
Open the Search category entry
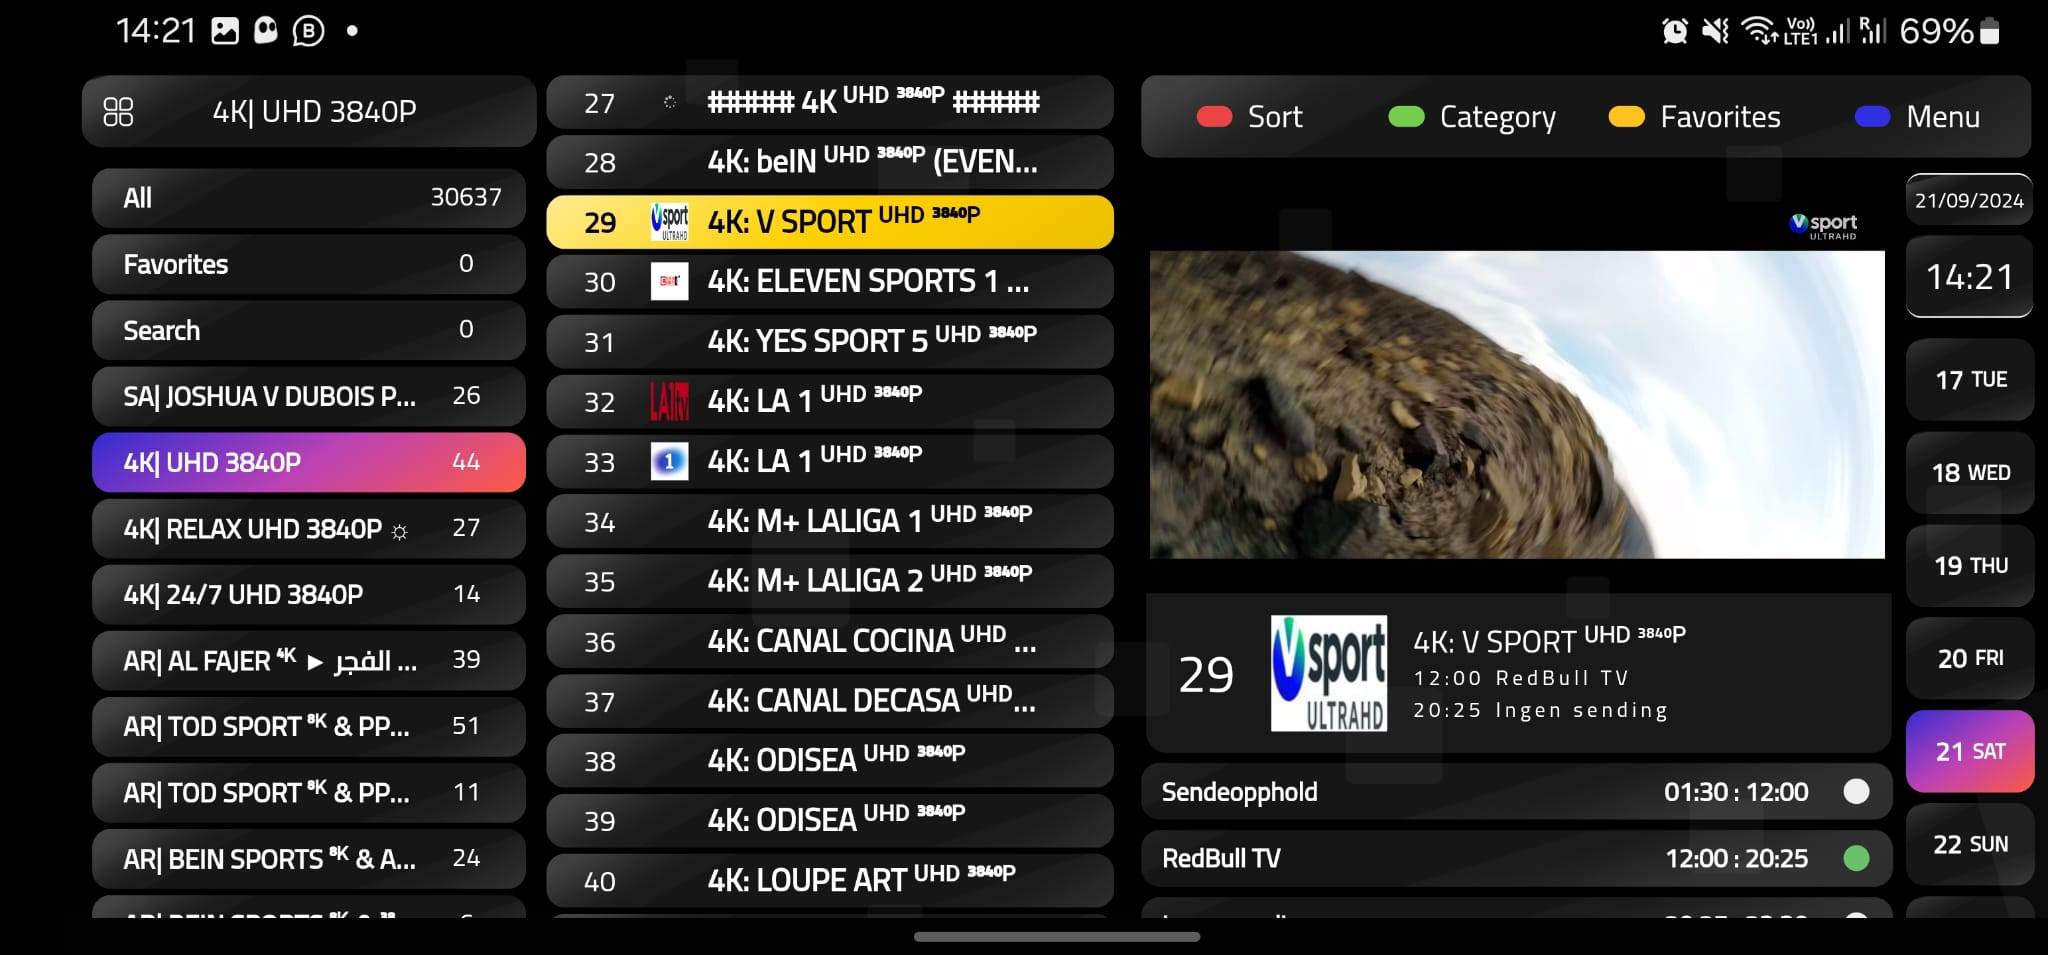click(x=308, y=330)
